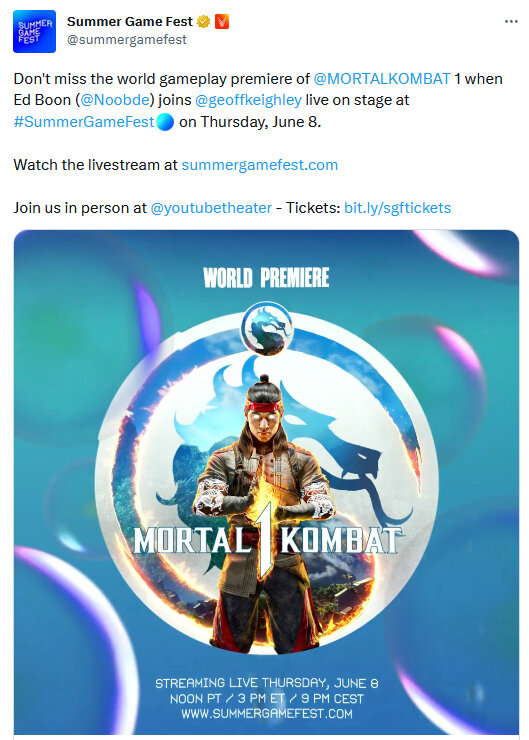
Task: Open the Mortal Kombat poster image
Action: tap(267, 482)
